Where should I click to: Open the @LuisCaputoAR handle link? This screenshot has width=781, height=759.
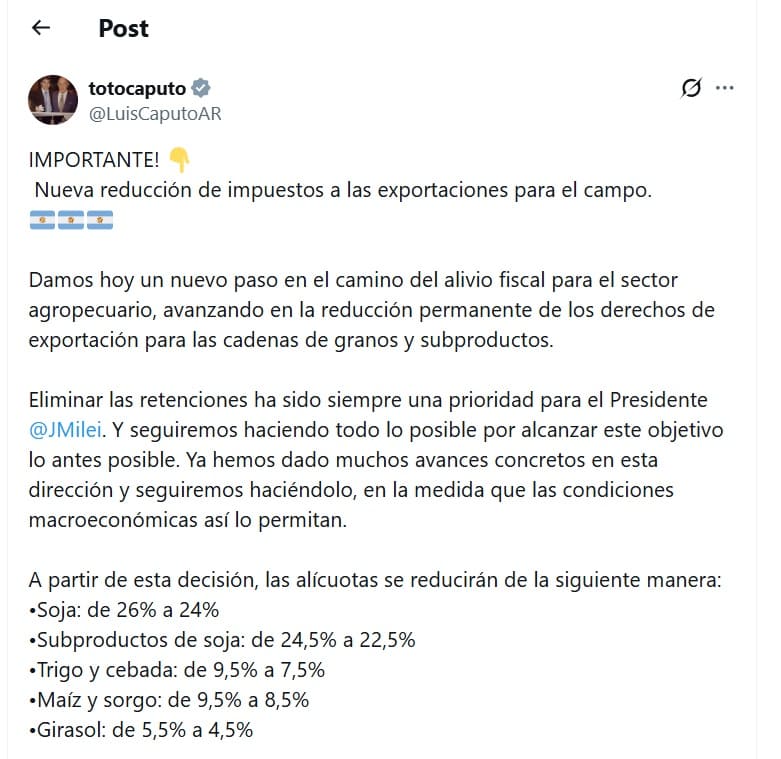coord(155,113)
